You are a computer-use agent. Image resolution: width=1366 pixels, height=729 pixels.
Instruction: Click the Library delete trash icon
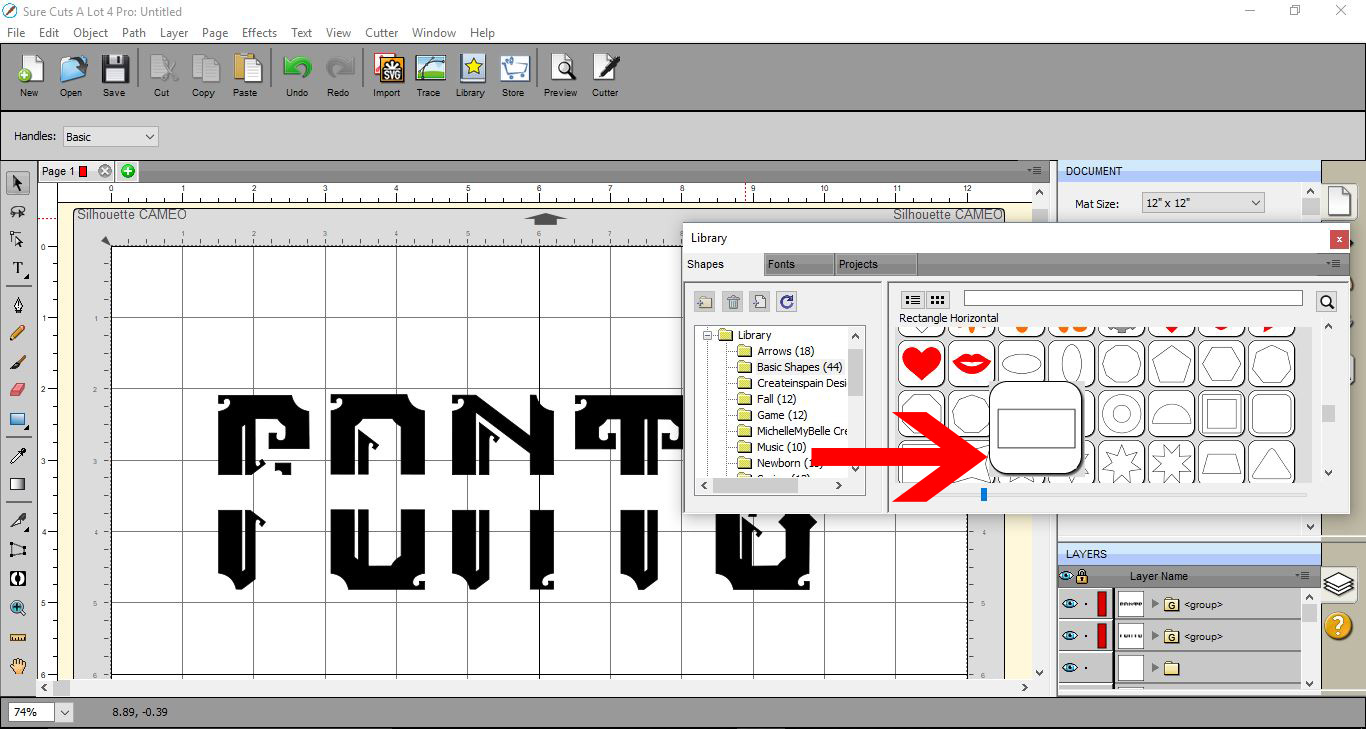pos(733,301)
